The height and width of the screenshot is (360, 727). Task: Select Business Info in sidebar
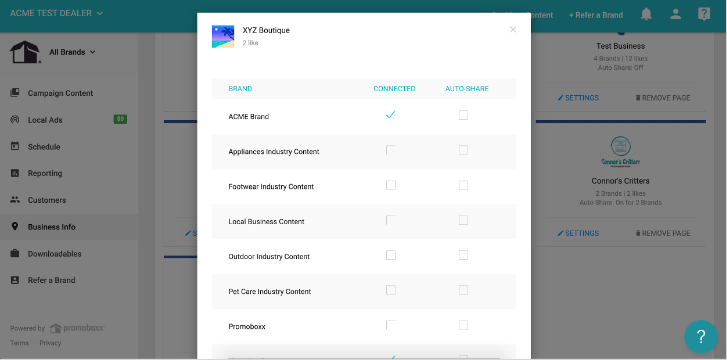tap(51, 227)
